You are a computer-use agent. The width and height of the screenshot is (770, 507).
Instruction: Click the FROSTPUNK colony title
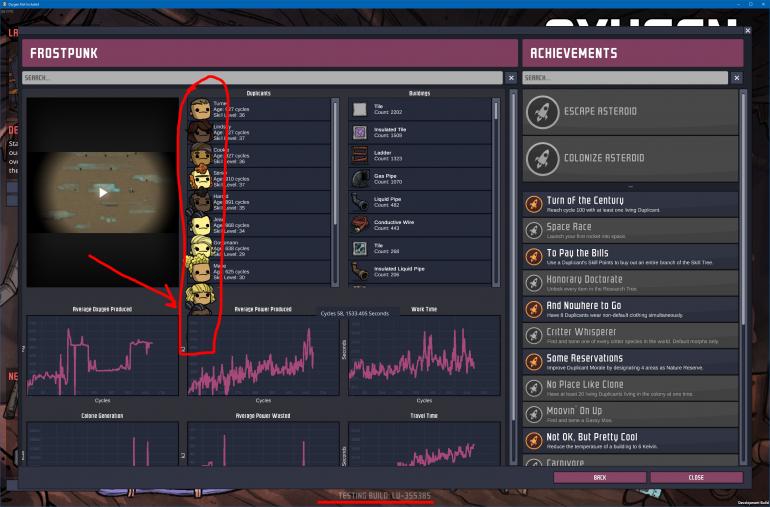pyautogui.click(x=64, y=53)
